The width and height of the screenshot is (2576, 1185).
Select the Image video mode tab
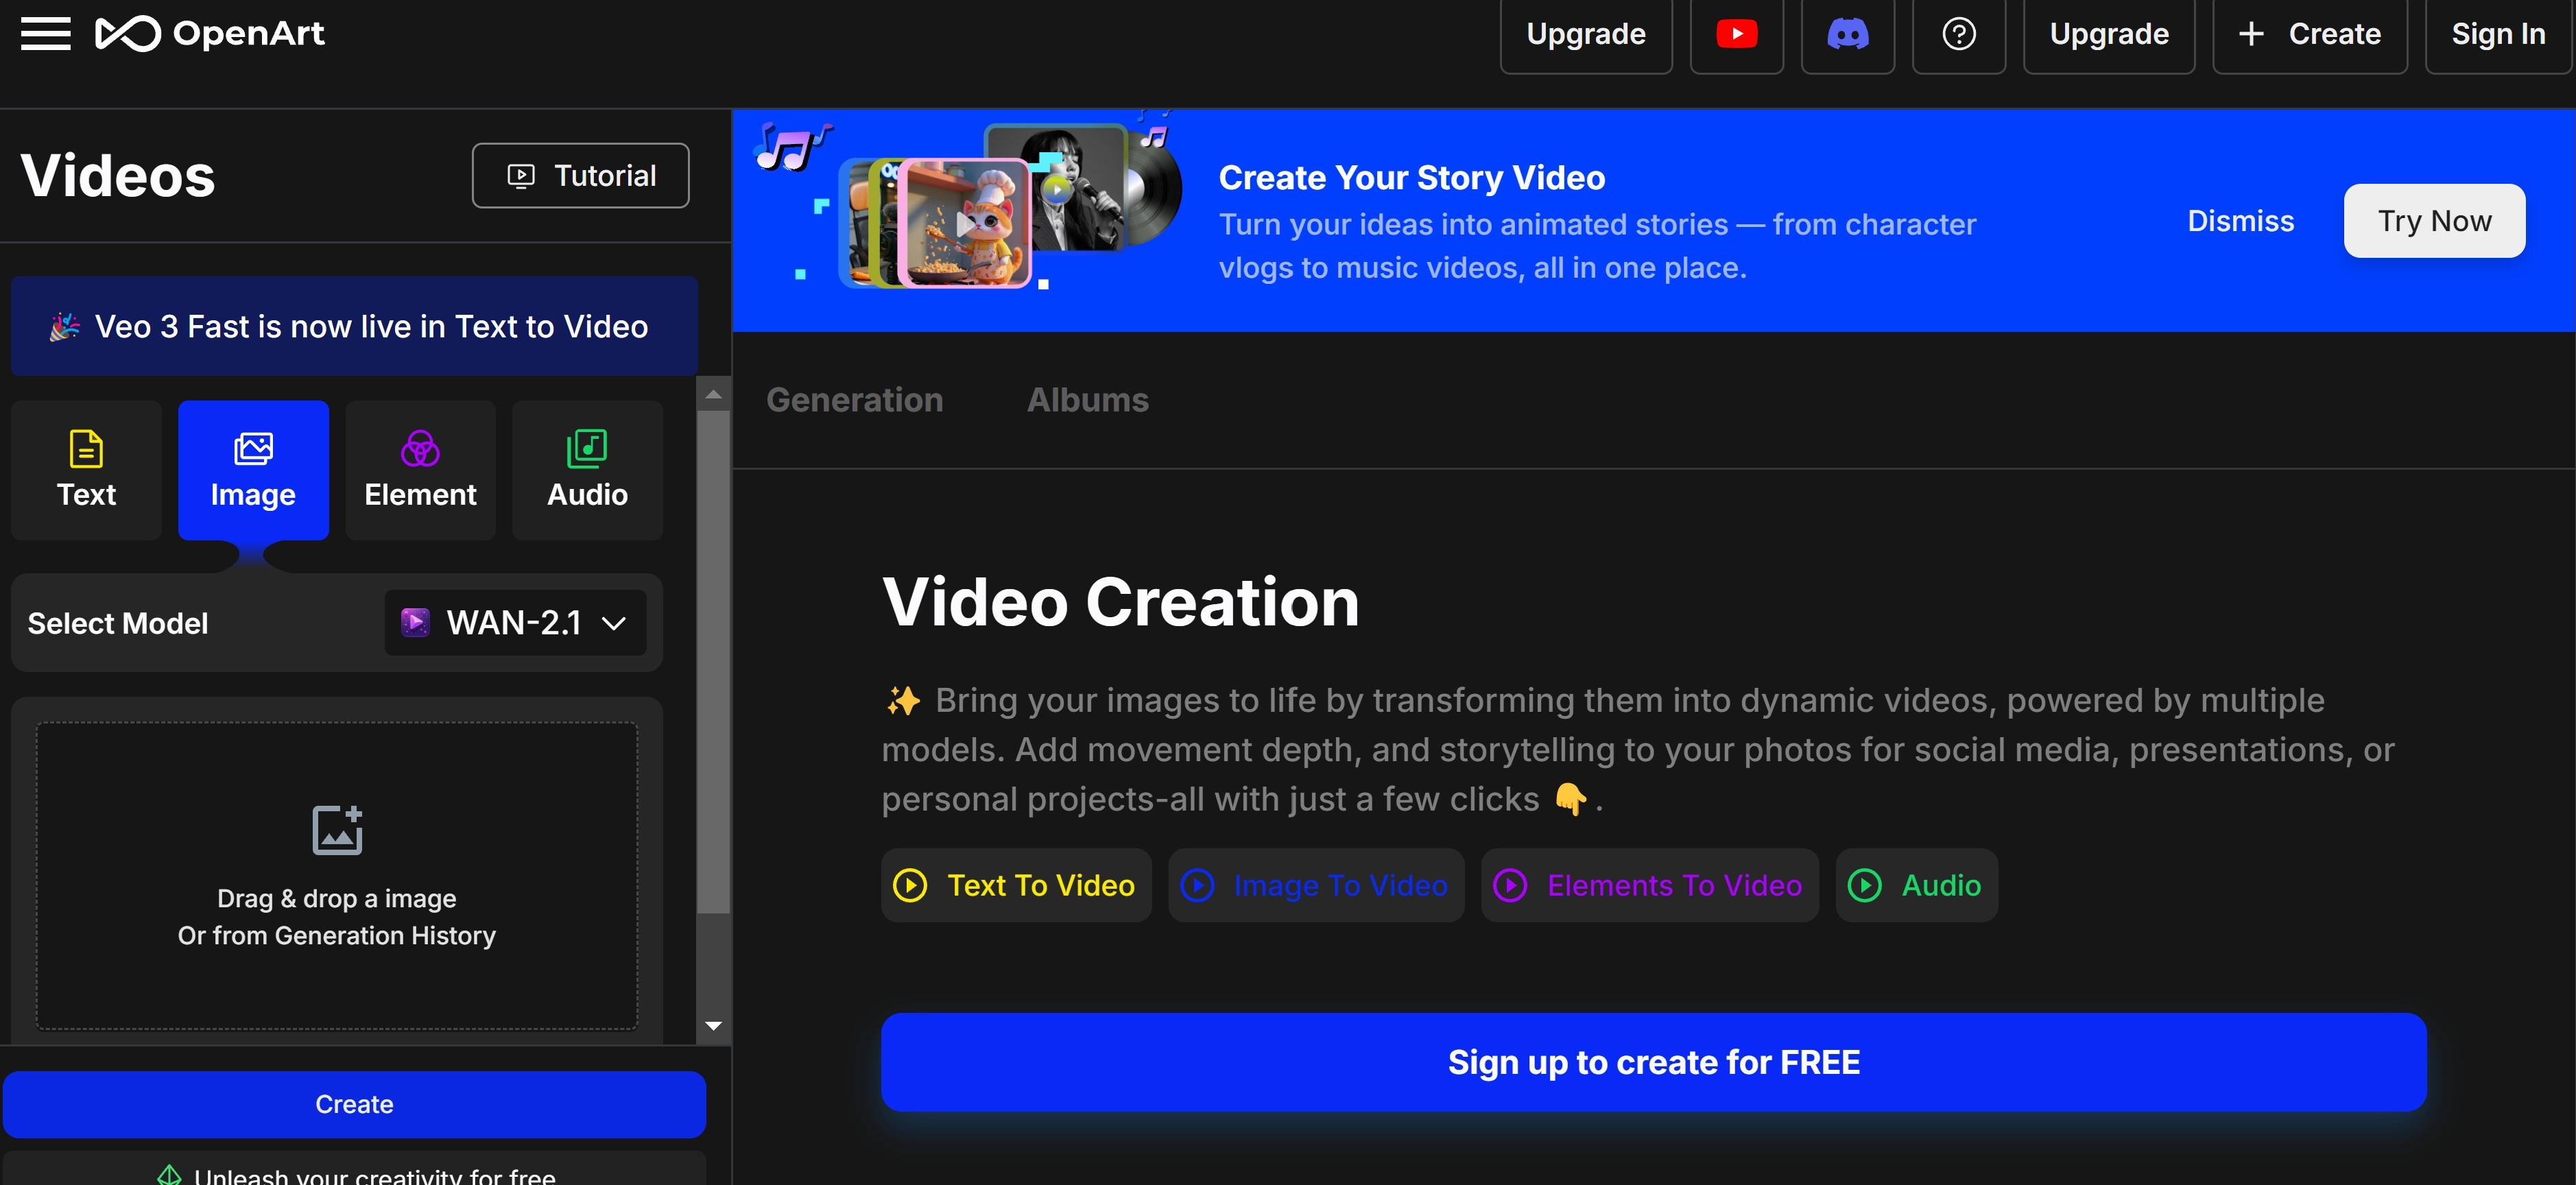click(253, 470)
